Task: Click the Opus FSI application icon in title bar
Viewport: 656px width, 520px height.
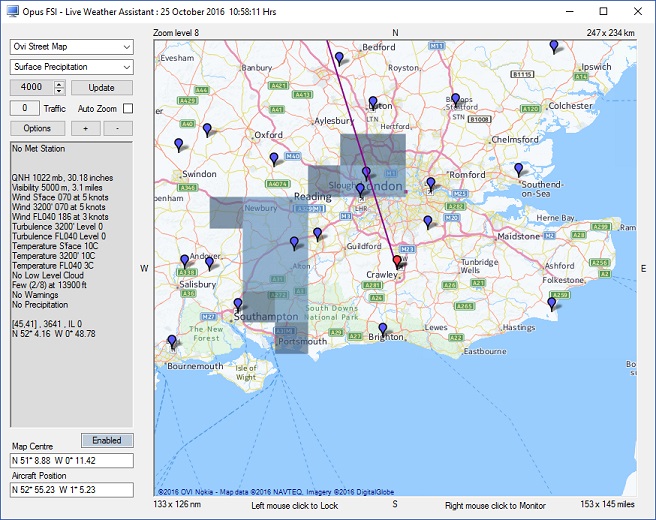Action: (13, 11)
